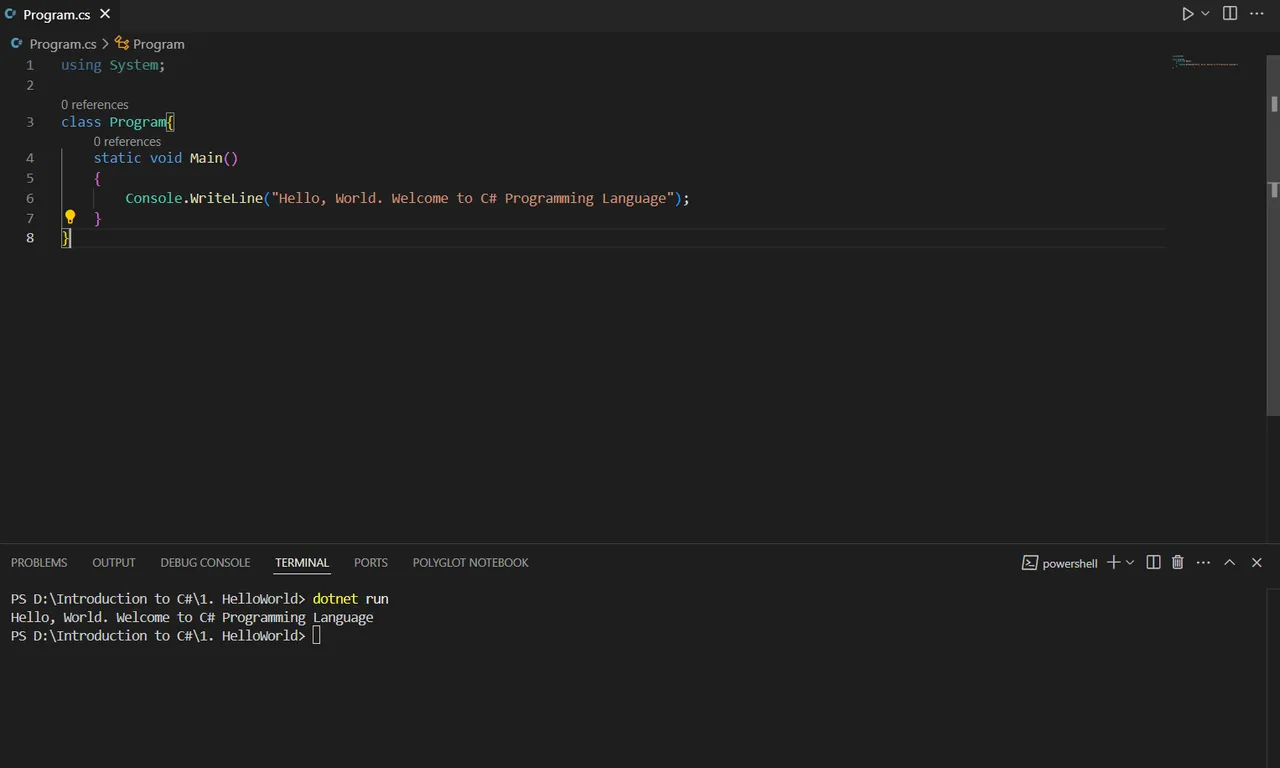Open 0 references above Main method

coord(127,141)
